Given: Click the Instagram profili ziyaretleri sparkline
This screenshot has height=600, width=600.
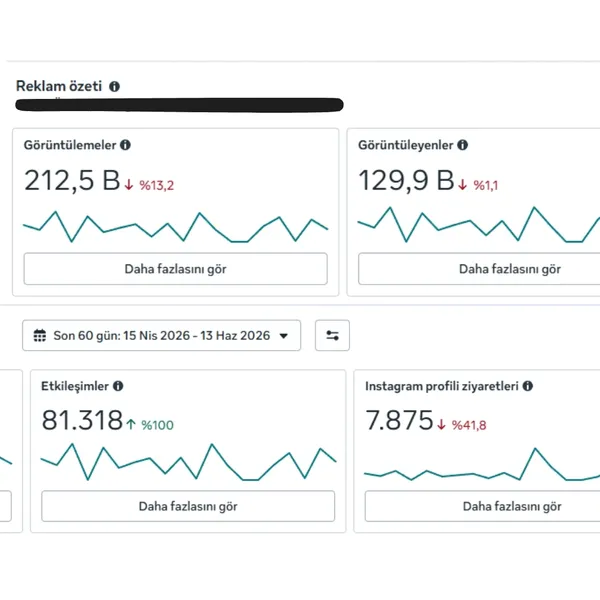Looking at the screenshot, I should coord(482,465).
